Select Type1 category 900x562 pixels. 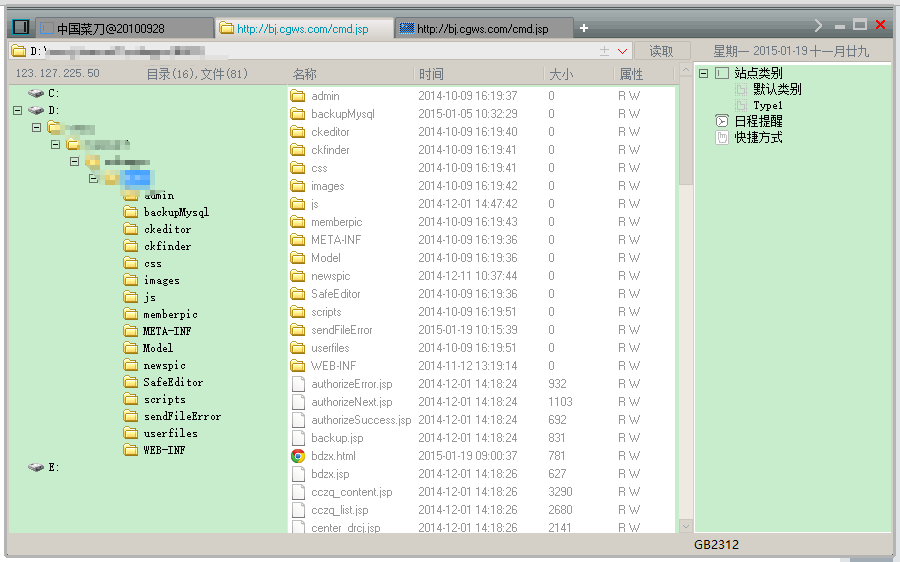click(x=767, y=105)
